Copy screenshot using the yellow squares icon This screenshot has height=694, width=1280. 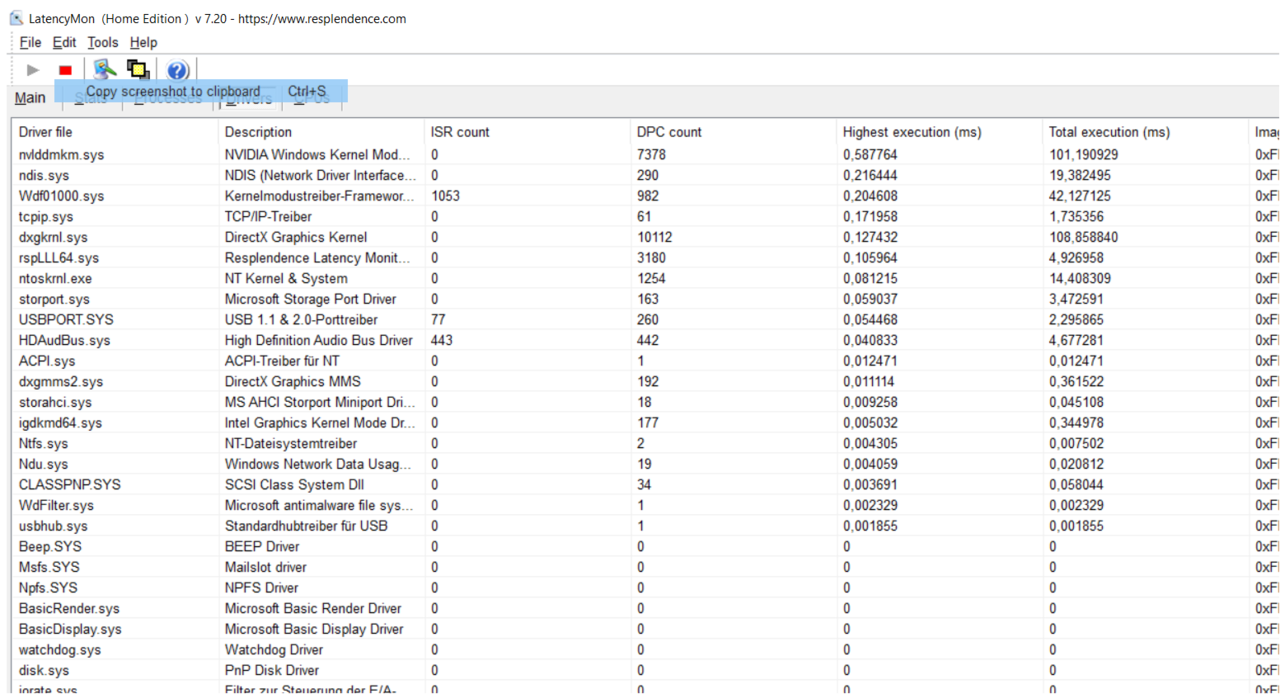tap(137, 69)
